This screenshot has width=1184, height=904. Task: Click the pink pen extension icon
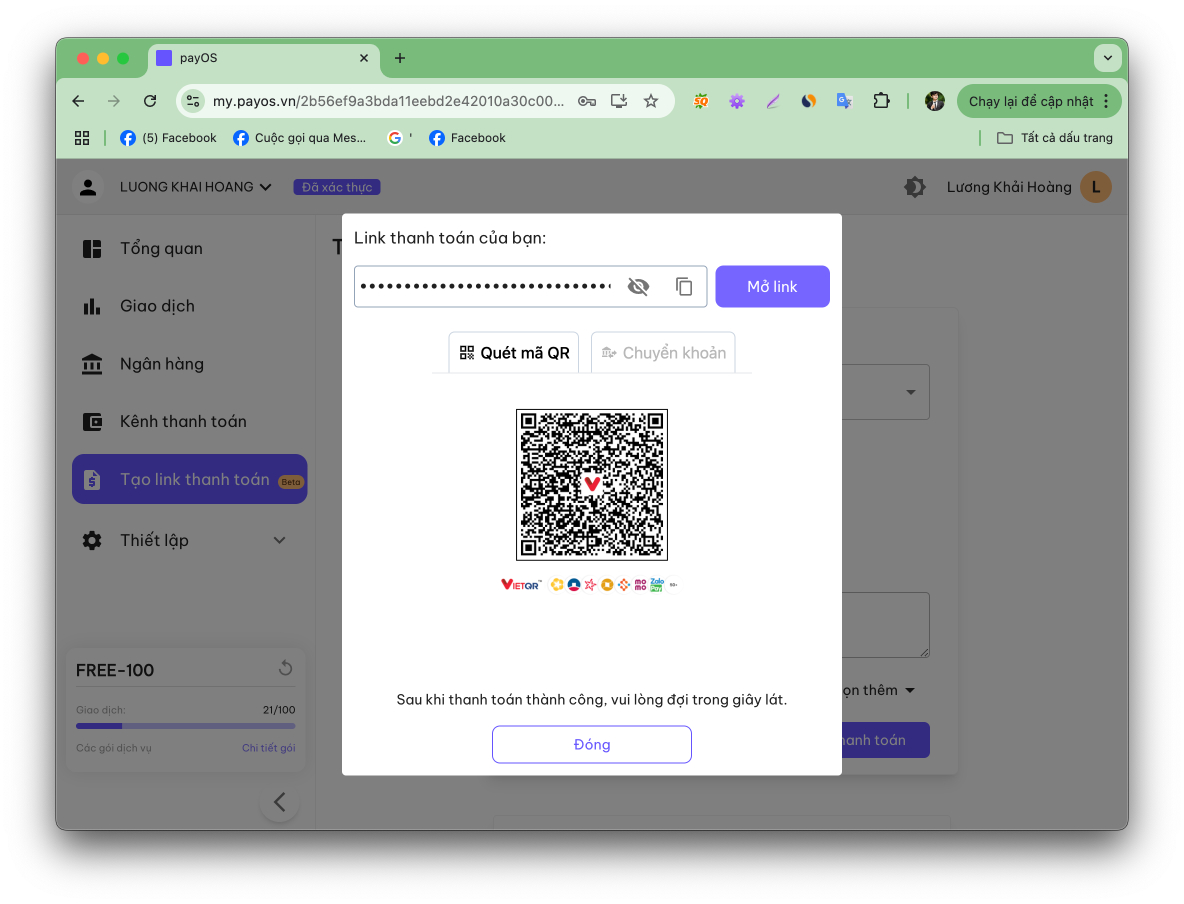click(773, 101)
